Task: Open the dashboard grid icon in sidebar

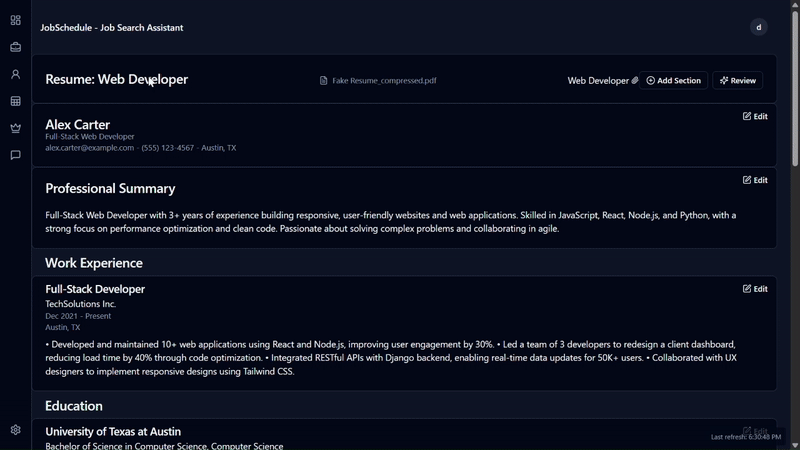Action: click(x=15, y=20)
